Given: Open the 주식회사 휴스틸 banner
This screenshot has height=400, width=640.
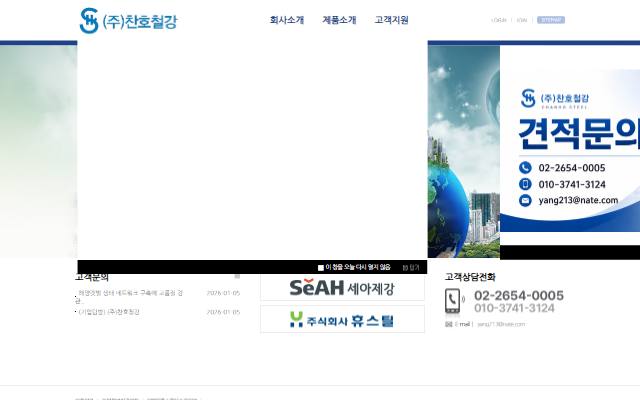Looking at the screenshot, I should [x=342, y=319].
